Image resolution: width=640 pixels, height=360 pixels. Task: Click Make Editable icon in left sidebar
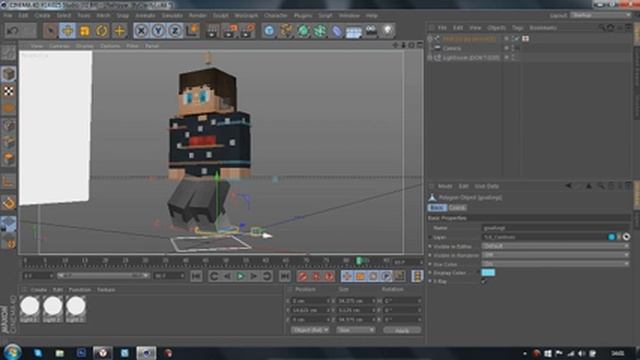(8, 53)
